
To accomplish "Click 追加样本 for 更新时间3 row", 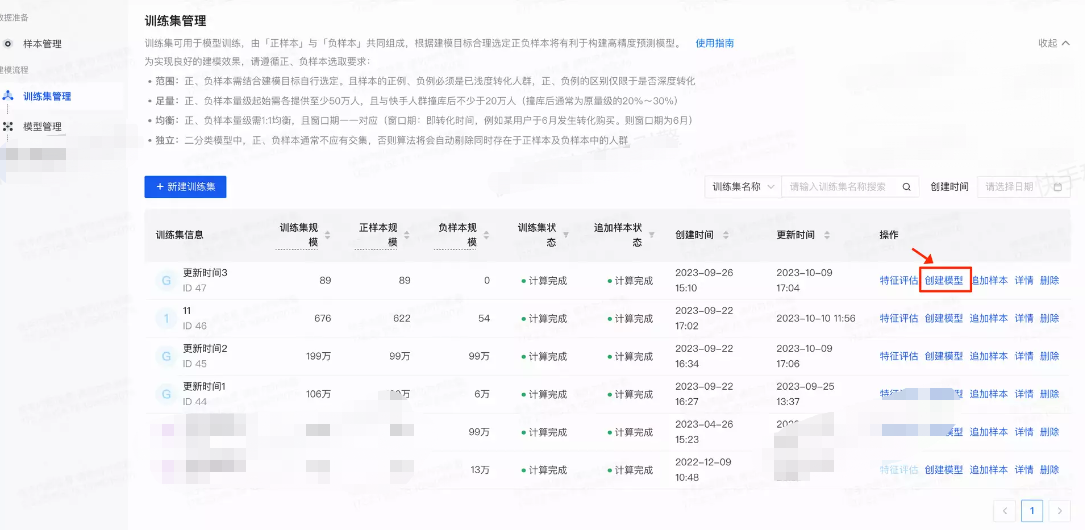I will 989,280.
